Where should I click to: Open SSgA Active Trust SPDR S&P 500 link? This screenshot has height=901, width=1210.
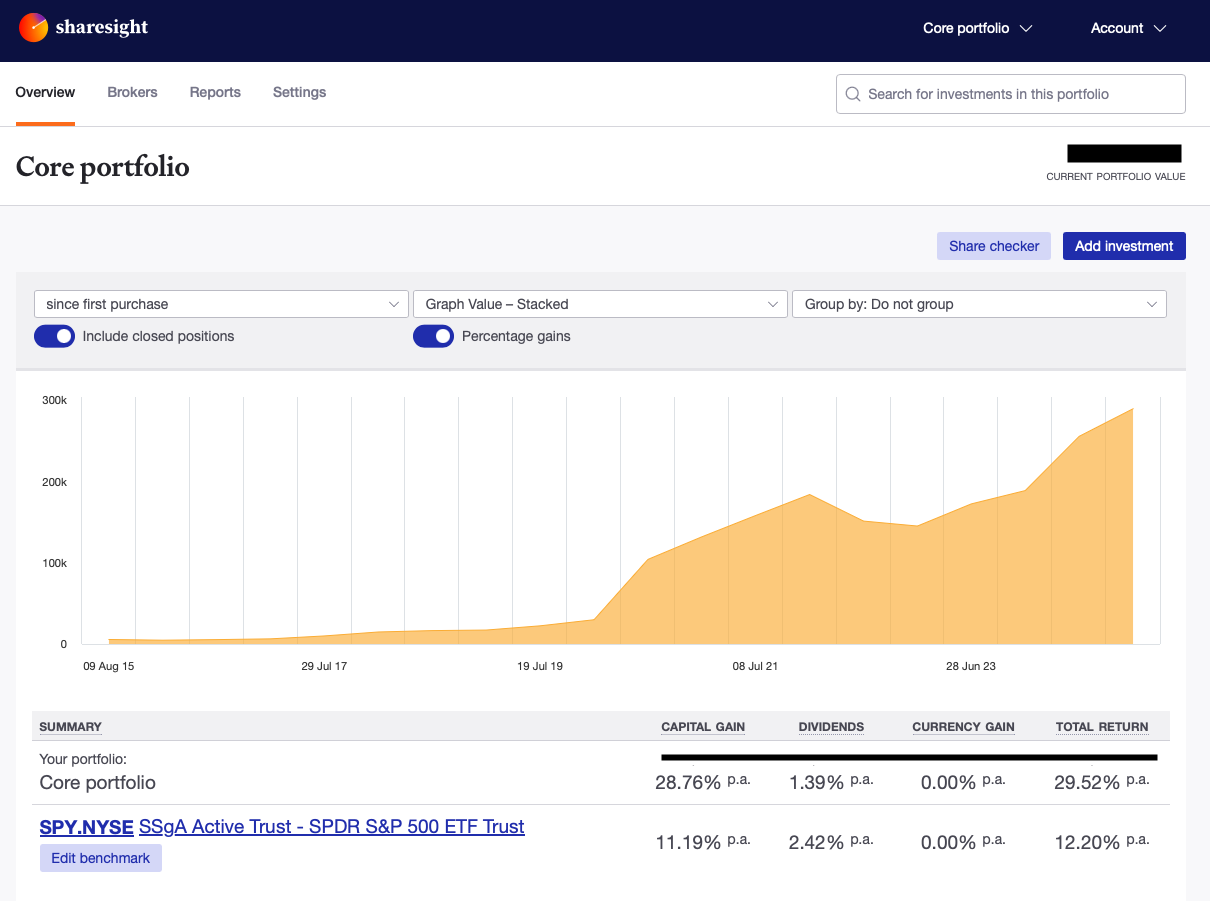[332, 827]
